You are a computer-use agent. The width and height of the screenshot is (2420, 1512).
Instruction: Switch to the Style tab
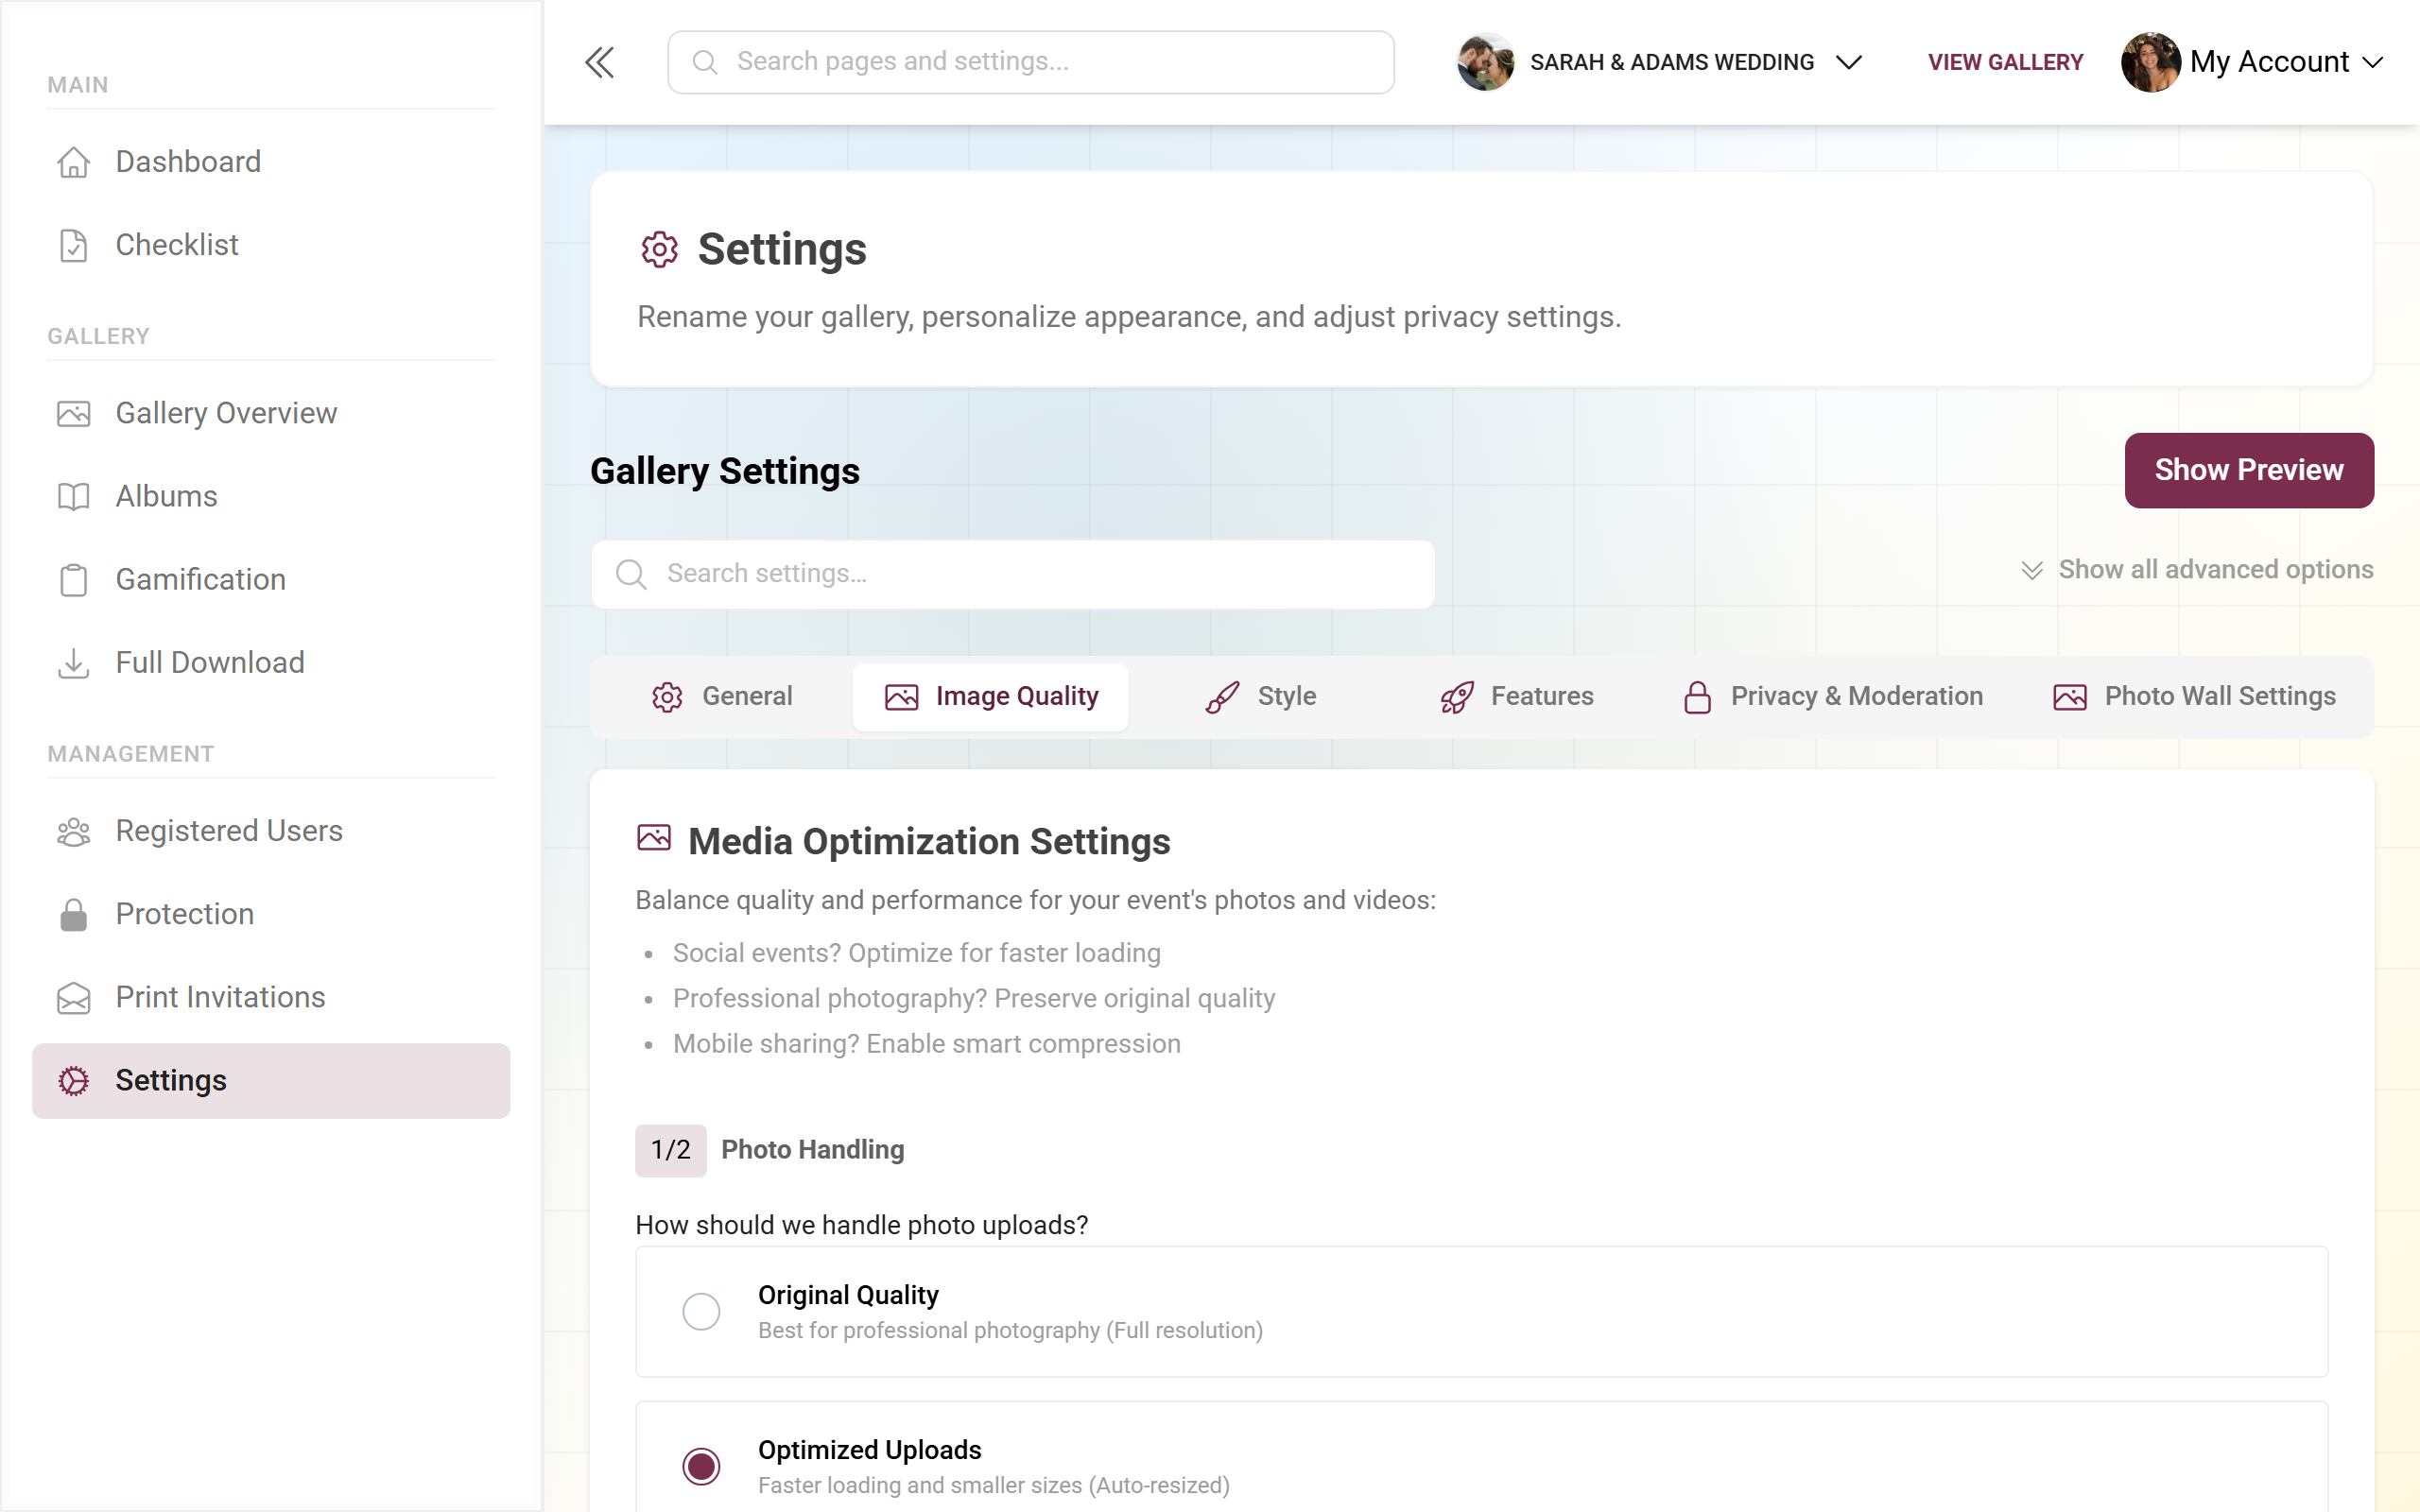1260,696
